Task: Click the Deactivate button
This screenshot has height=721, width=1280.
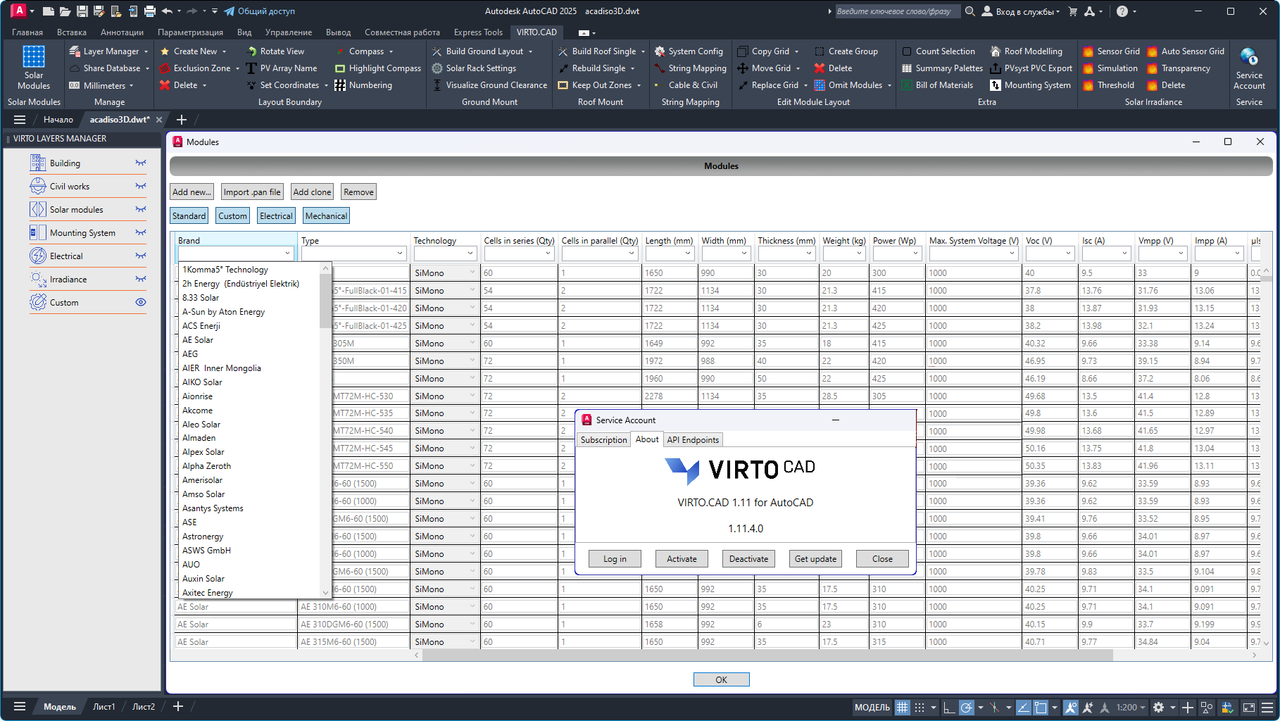Action: coord(748,559)
